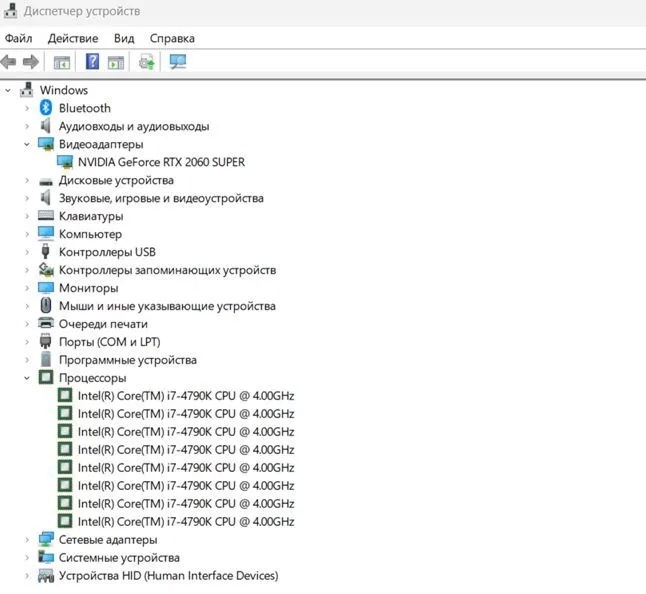Click the Процессоры category icon
This screenshot has height=594, width=646.
[x=46, y=378]
